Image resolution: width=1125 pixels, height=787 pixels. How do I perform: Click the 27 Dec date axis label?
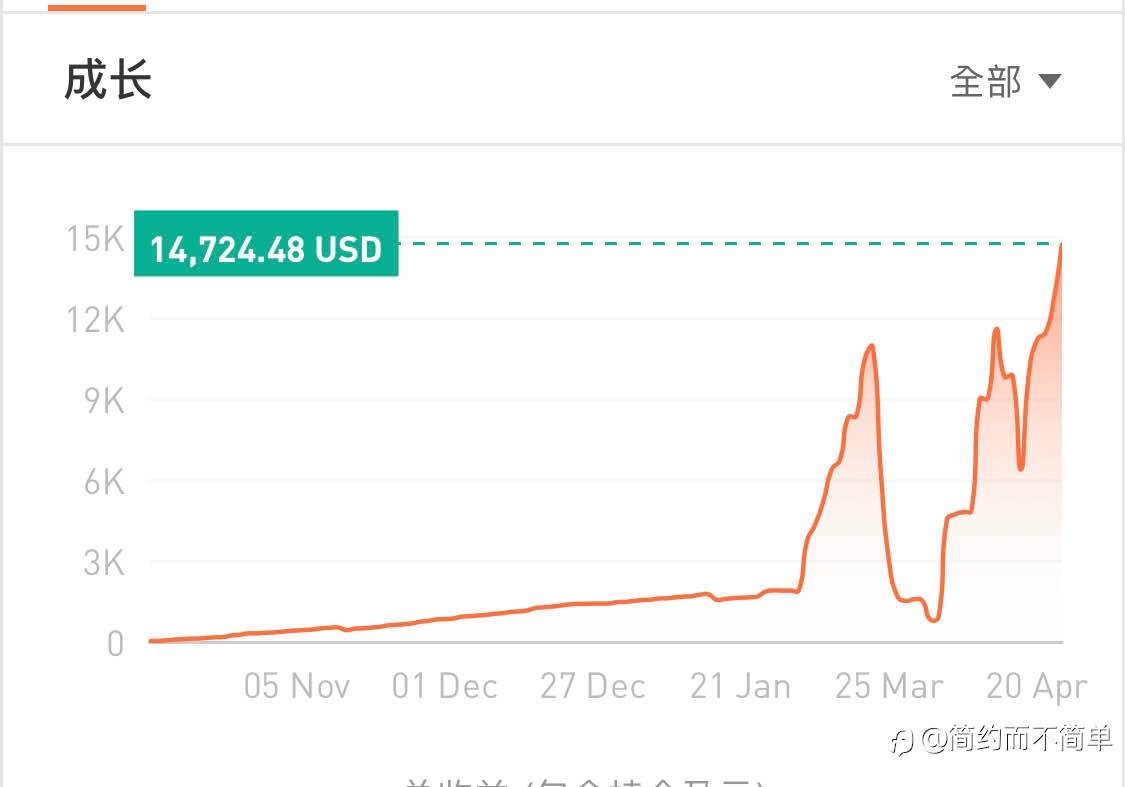pos(593,687)
